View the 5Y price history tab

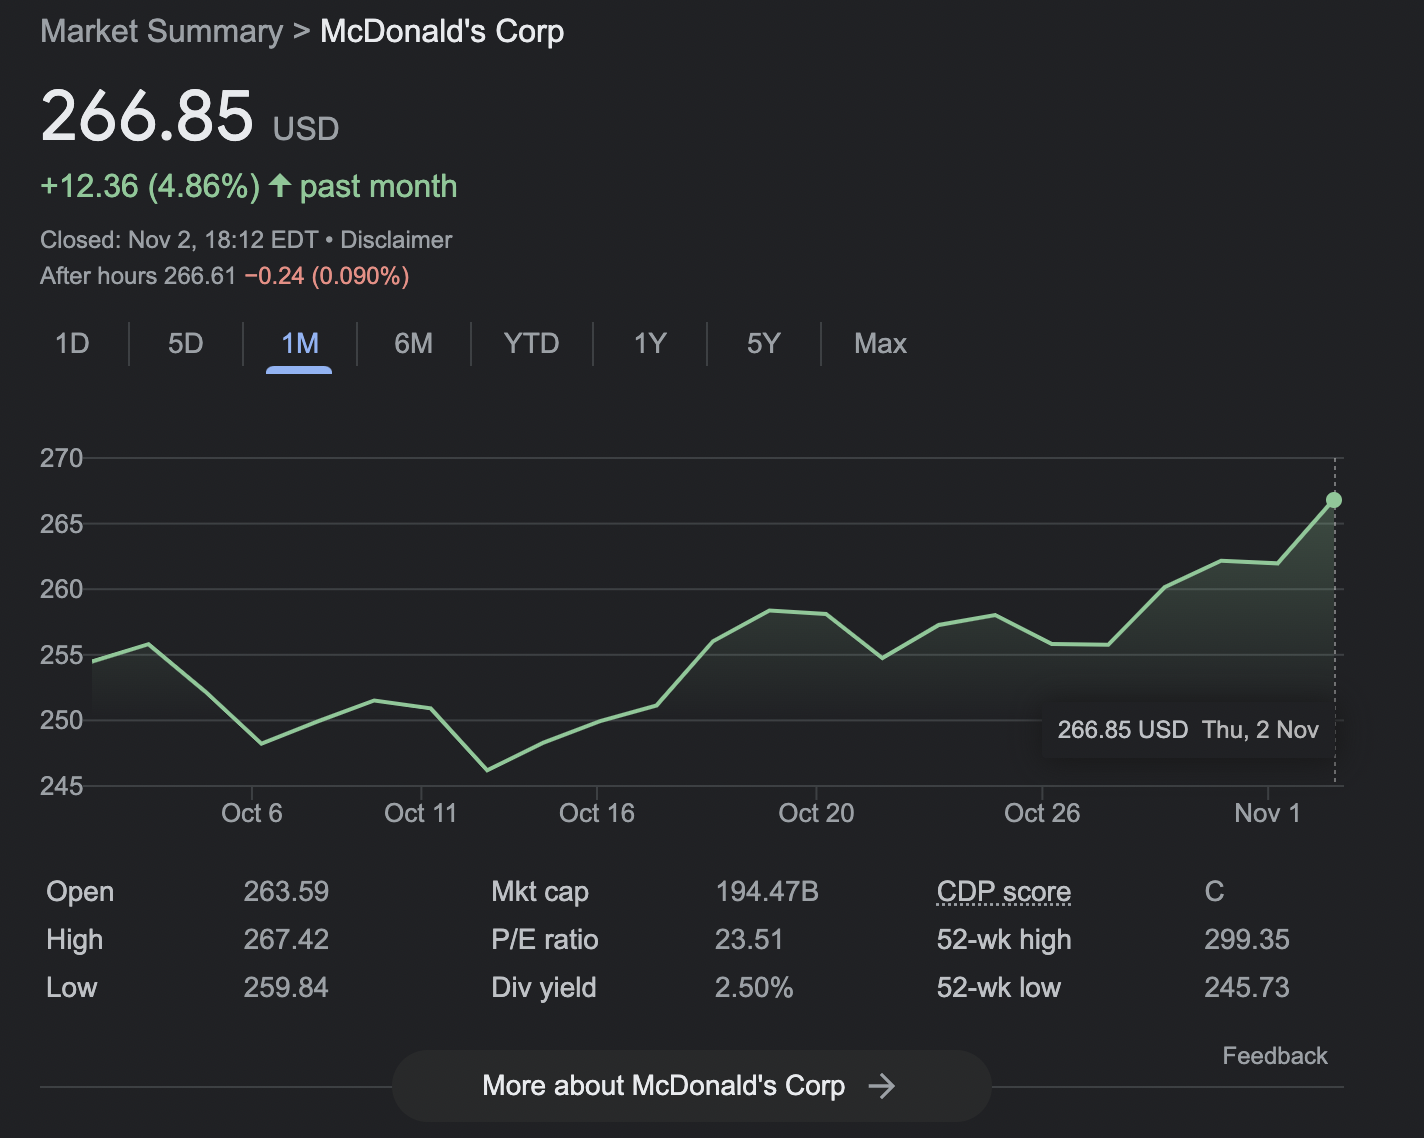763,344
